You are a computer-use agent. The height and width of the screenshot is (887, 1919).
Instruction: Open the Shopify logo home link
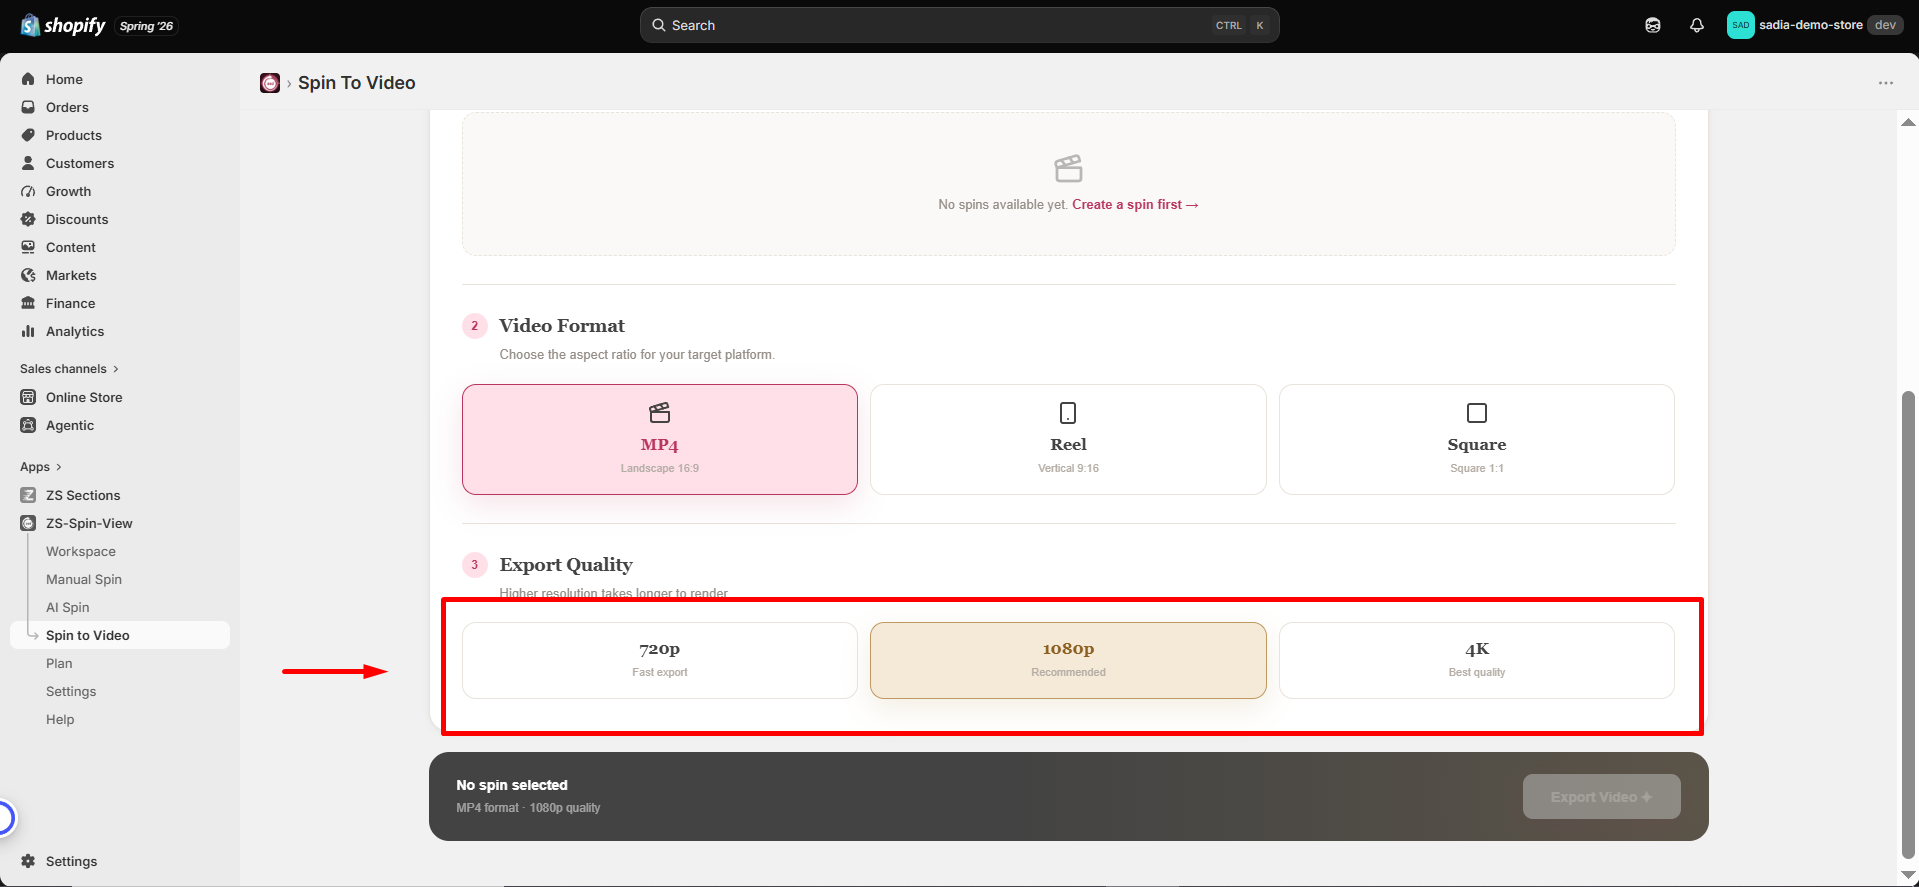63,25
